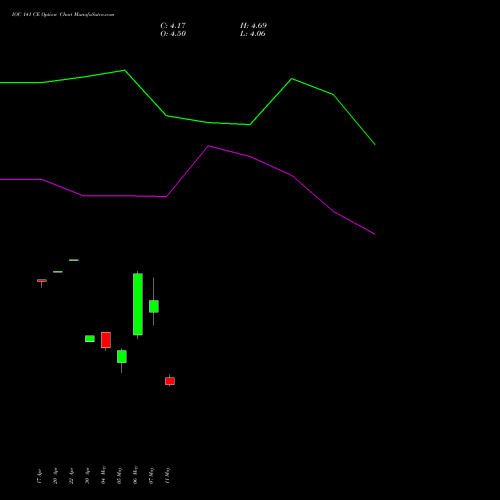The width and height of the screenshot is (500, 500).
Task: Select the '22 Apr' date label
Action: 71,476
